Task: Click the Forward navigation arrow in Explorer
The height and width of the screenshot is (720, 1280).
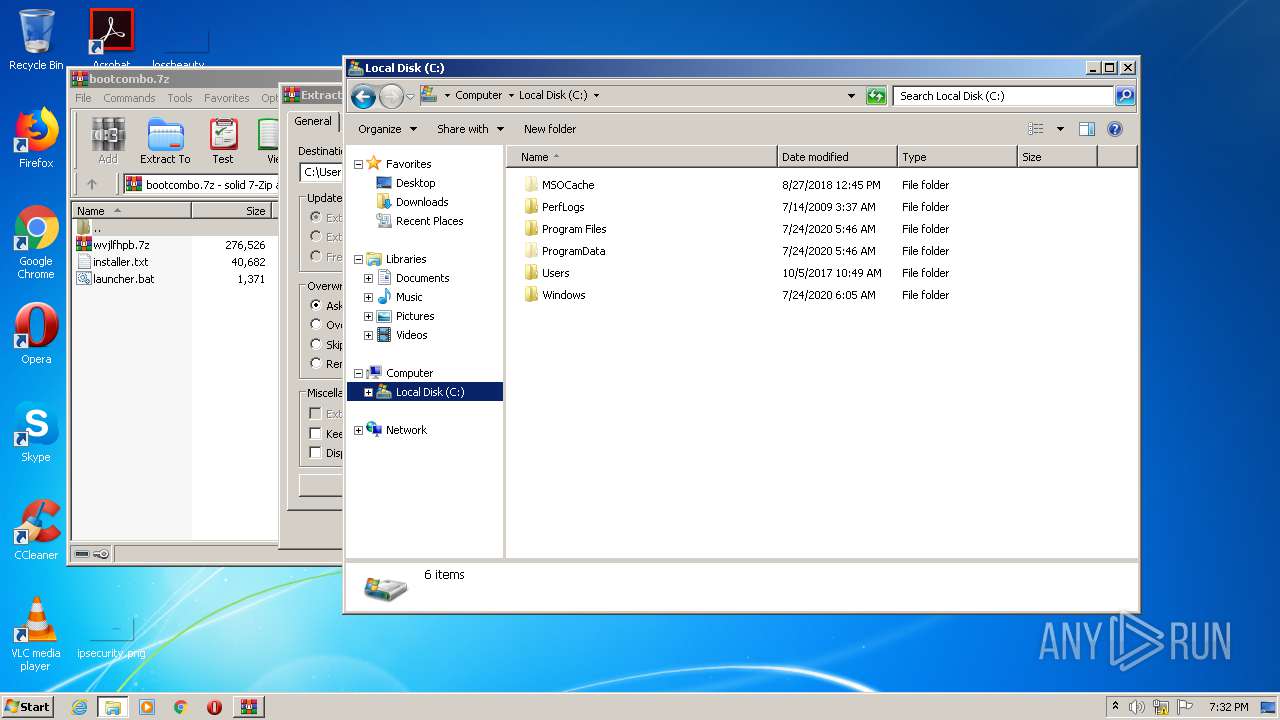Action: click(x=391, y=96)
